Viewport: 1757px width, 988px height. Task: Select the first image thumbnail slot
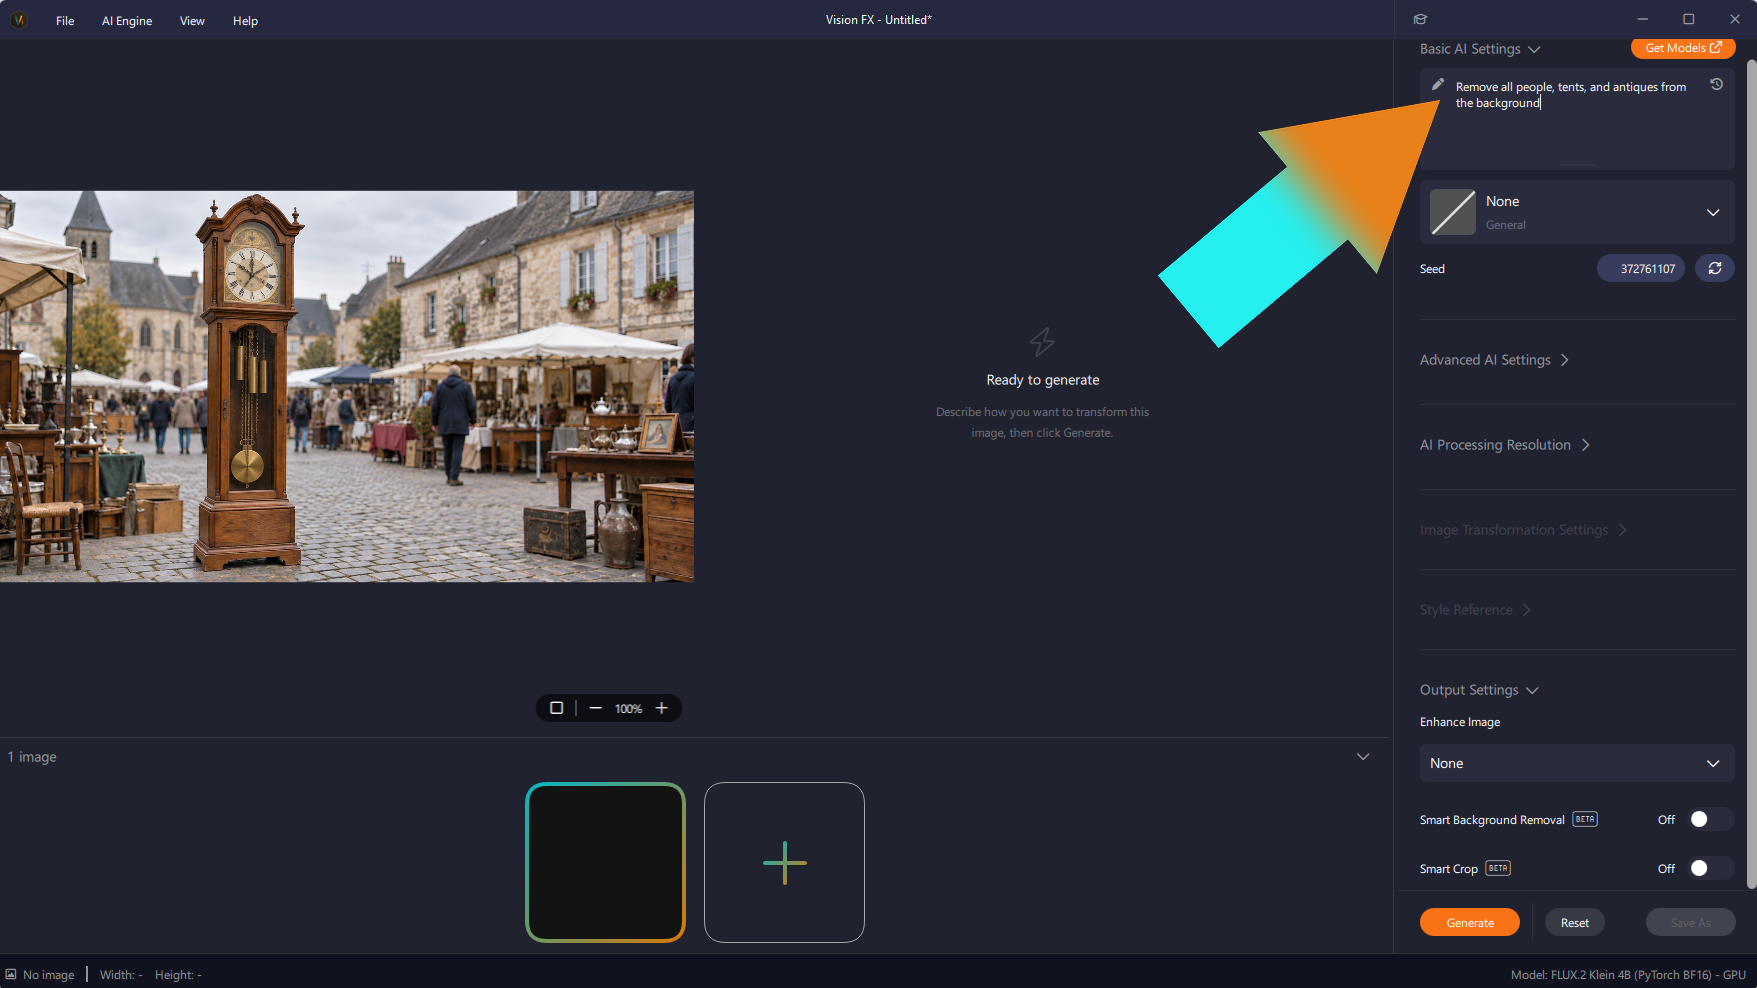coord(605,862)
